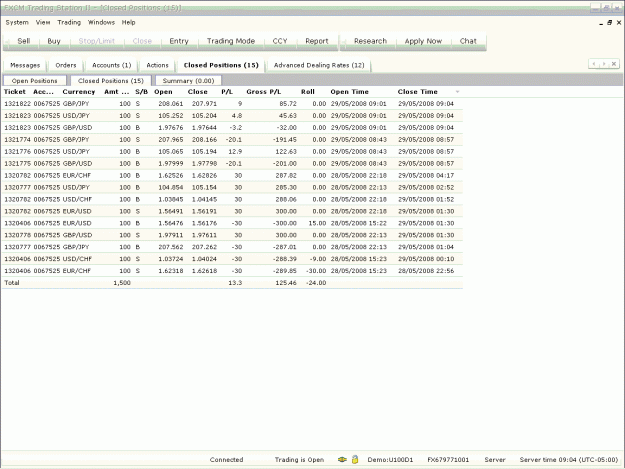
Task: Open the Trading menu
Action: coord(69,22)
